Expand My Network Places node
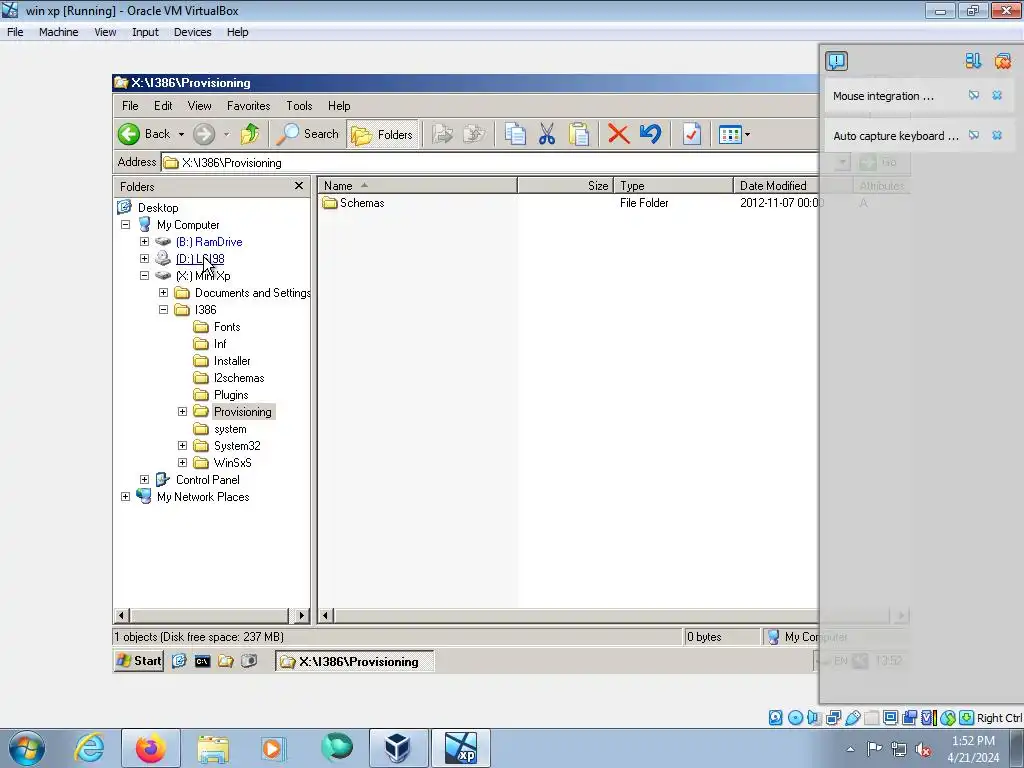Screen dimensions: 1024x768 [125, 496]
